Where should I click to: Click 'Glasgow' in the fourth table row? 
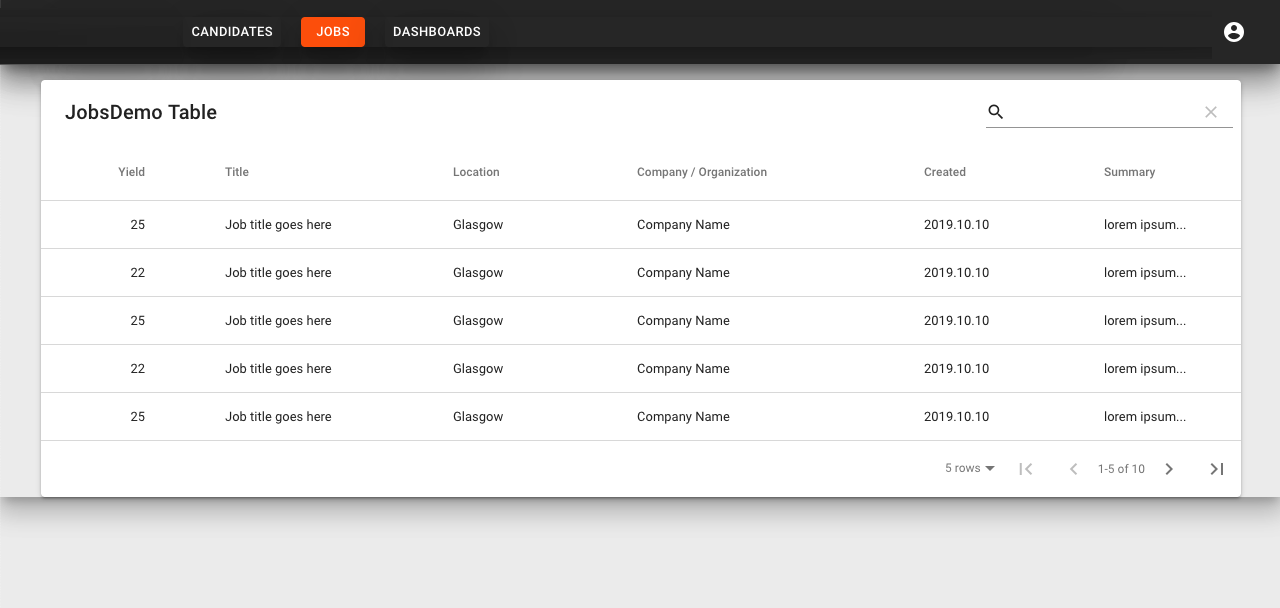pyautogui.click(x=478, y=369)
